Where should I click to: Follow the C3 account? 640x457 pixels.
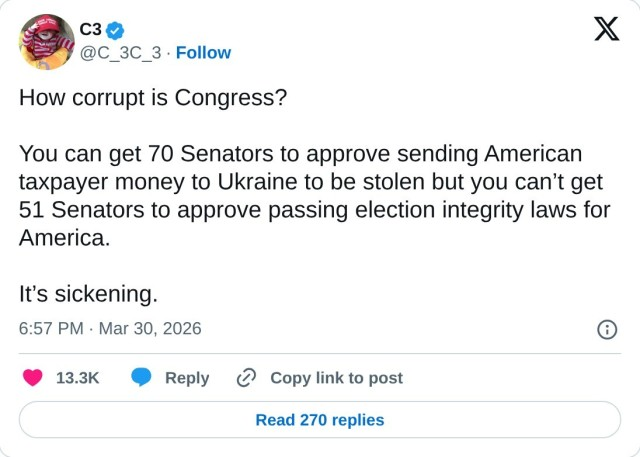click(203, 52)
